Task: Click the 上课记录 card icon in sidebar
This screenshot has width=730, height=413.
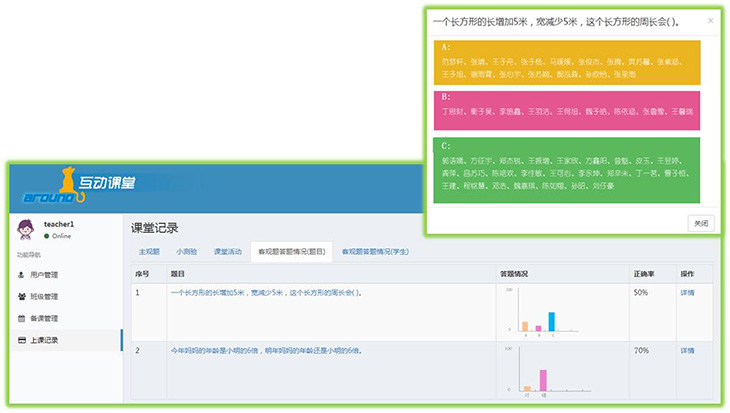Action: [22, 341]
